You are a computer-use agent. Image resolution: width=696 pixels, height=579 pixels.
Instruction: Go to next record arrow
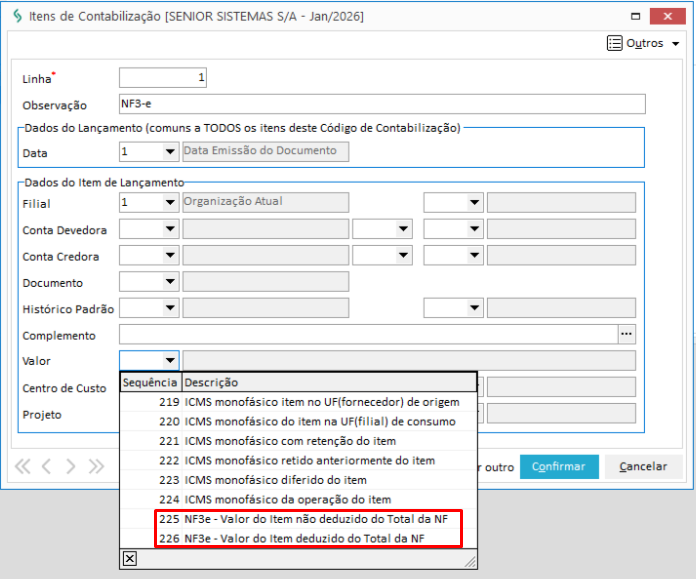pos(71,467)
